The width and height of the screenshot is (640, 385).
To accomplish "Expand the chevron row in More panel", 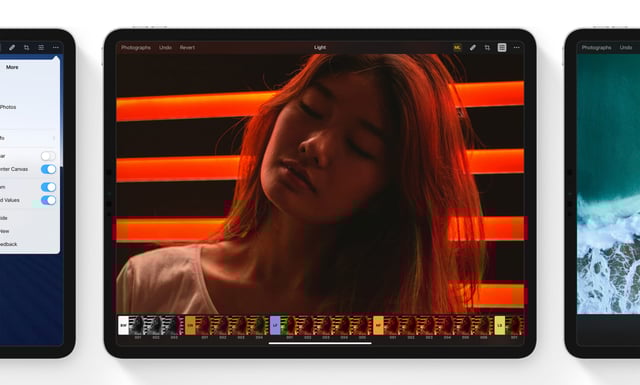I will pos(29,138).
